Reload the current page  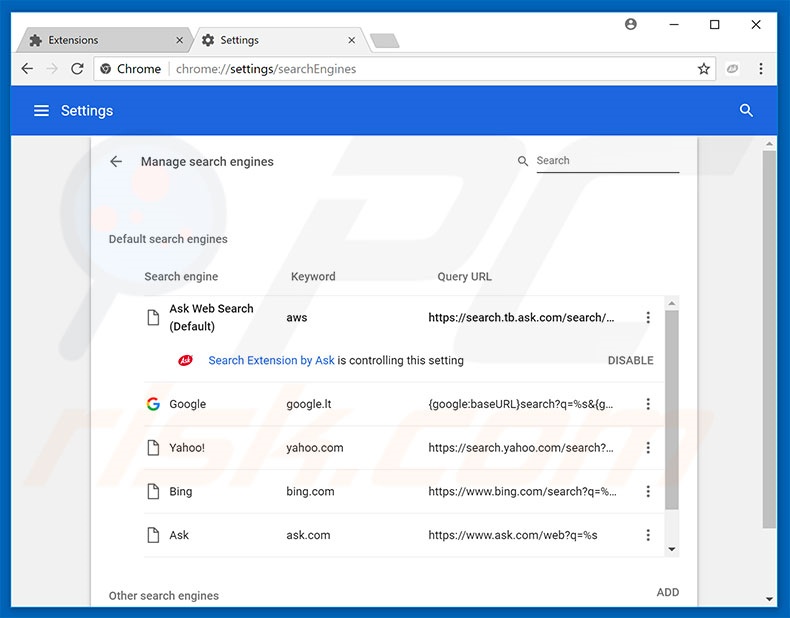pyautogui.click(x=77, y=69)
